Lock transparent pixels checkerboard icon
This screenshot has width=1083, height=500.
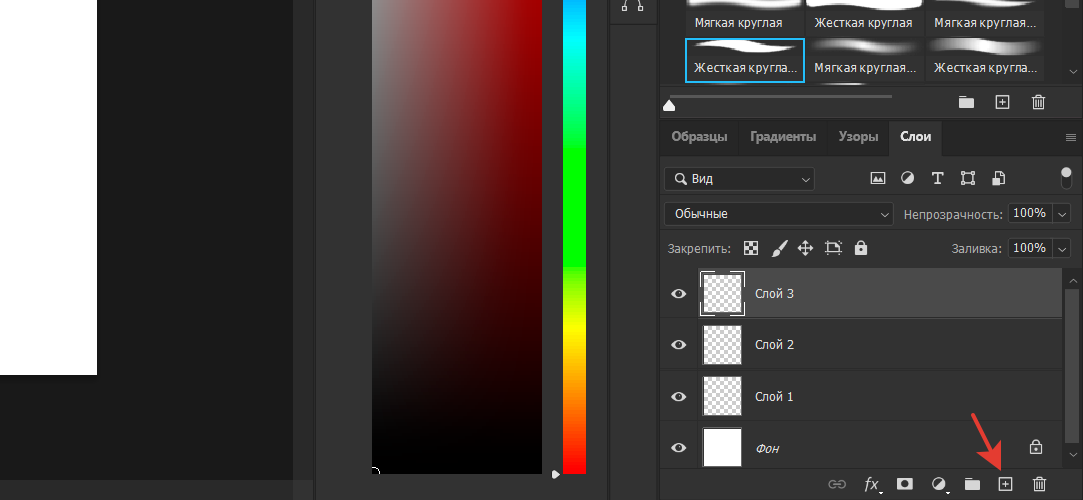click(751, 248)
